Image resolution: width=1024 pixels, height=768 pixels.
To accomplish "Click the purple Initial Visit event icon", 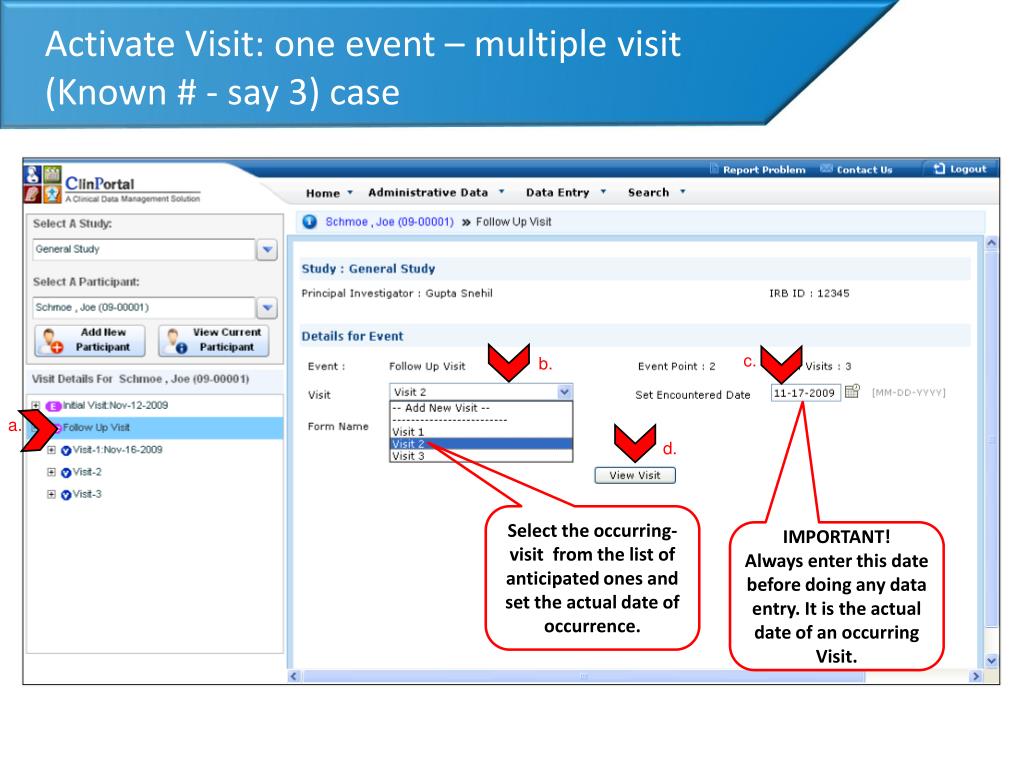I will point(53,406).
